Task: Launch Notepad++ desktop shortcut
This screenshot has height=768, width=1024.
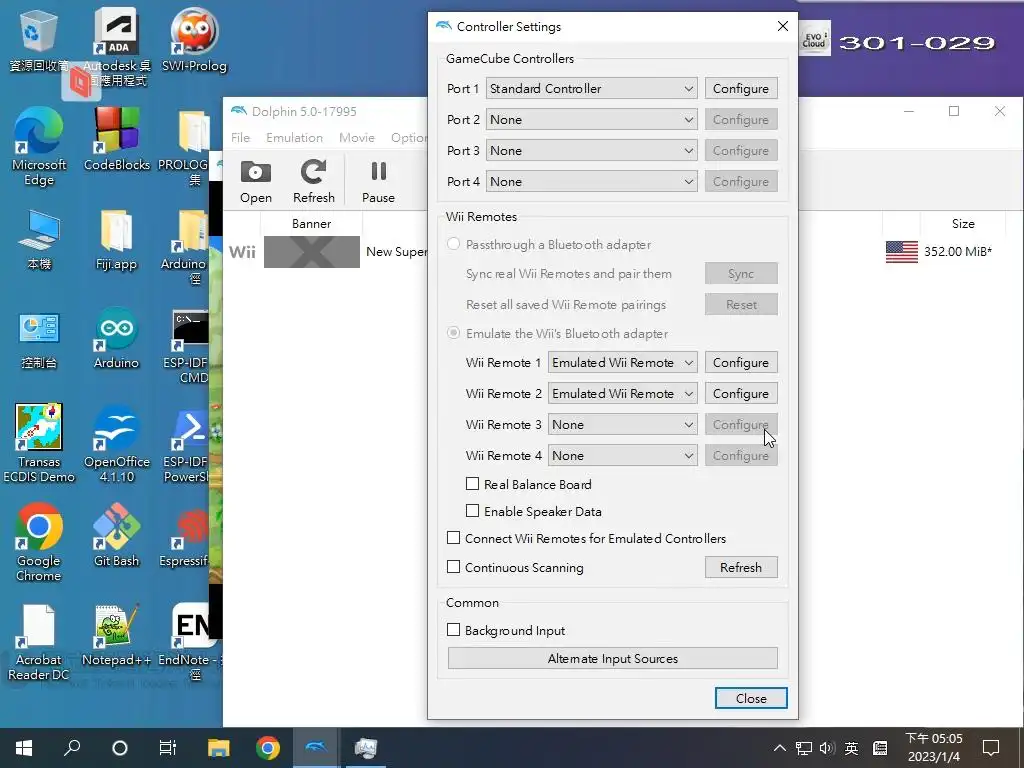Action: [116, 635]
